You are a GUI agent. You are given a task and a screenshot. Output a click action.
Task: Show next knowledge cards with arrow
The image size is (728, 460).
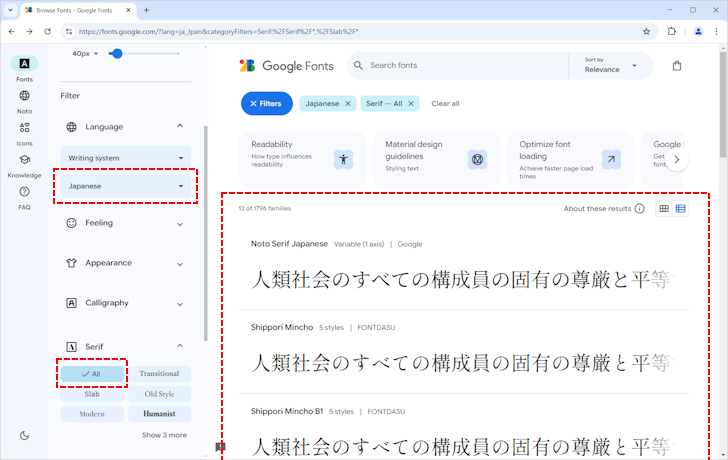tap(677, 160)
